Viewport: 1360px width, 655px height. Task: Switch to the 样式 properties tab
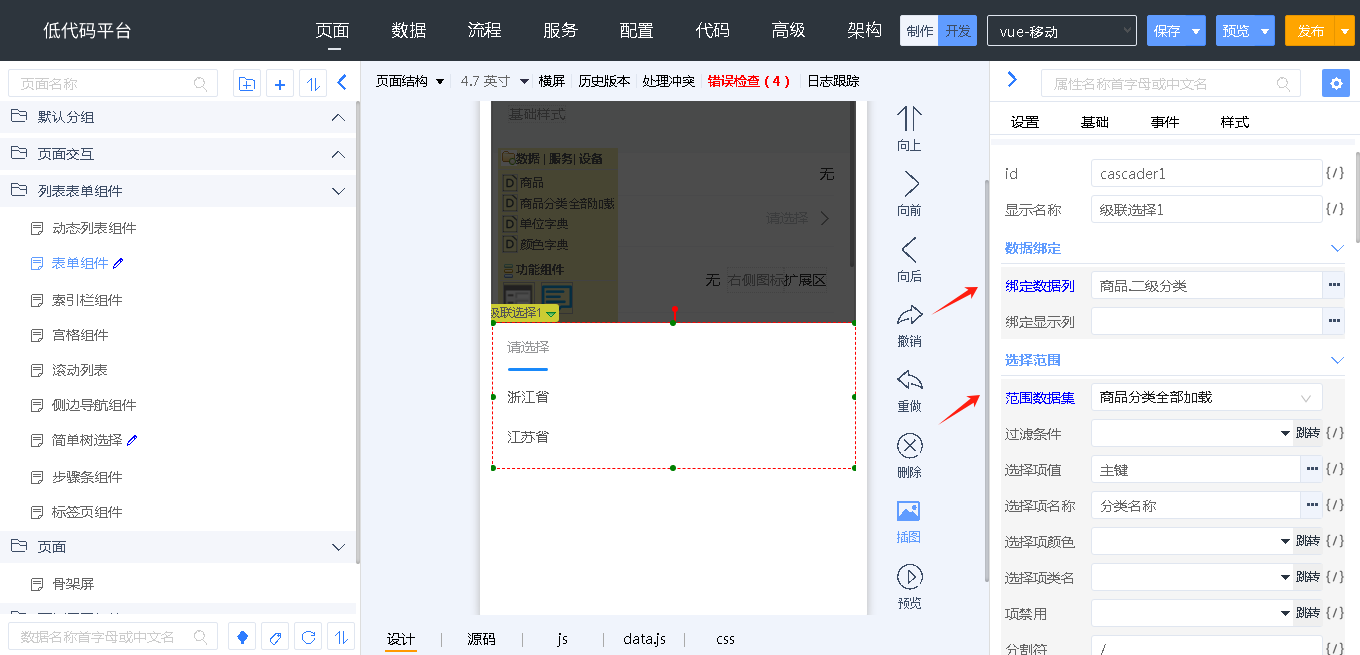click(1235, 122)
